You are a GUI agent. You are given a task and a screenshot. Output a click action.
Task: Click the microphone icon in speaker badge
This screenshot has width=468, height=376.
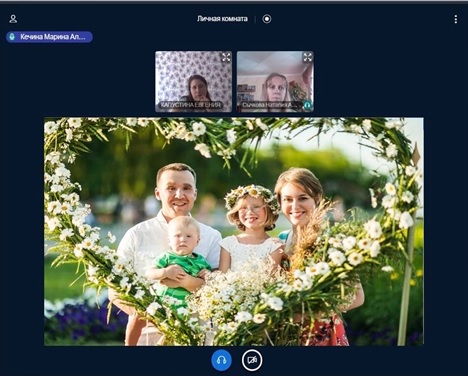tap(12, 37)
